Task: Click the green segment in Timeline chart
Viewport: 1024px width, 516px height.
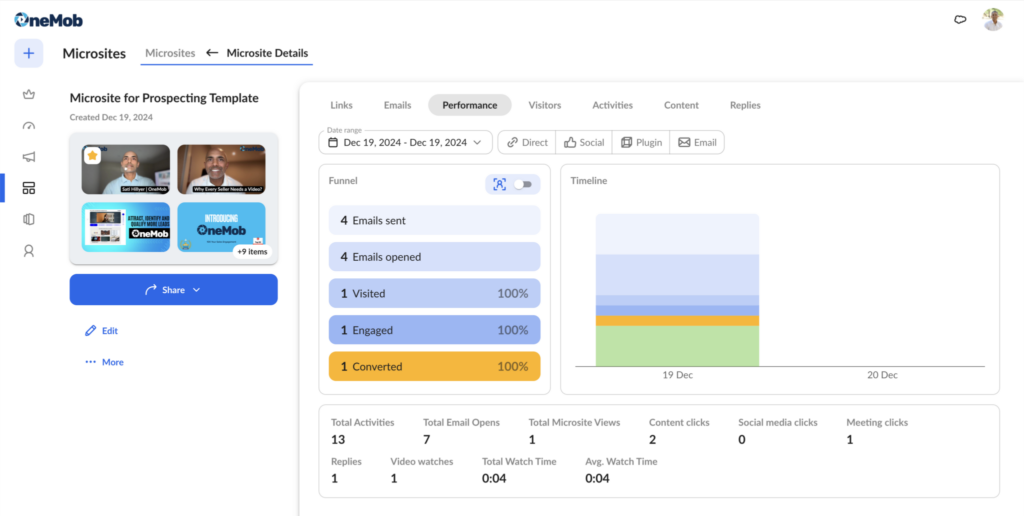Action: (677, 346)
